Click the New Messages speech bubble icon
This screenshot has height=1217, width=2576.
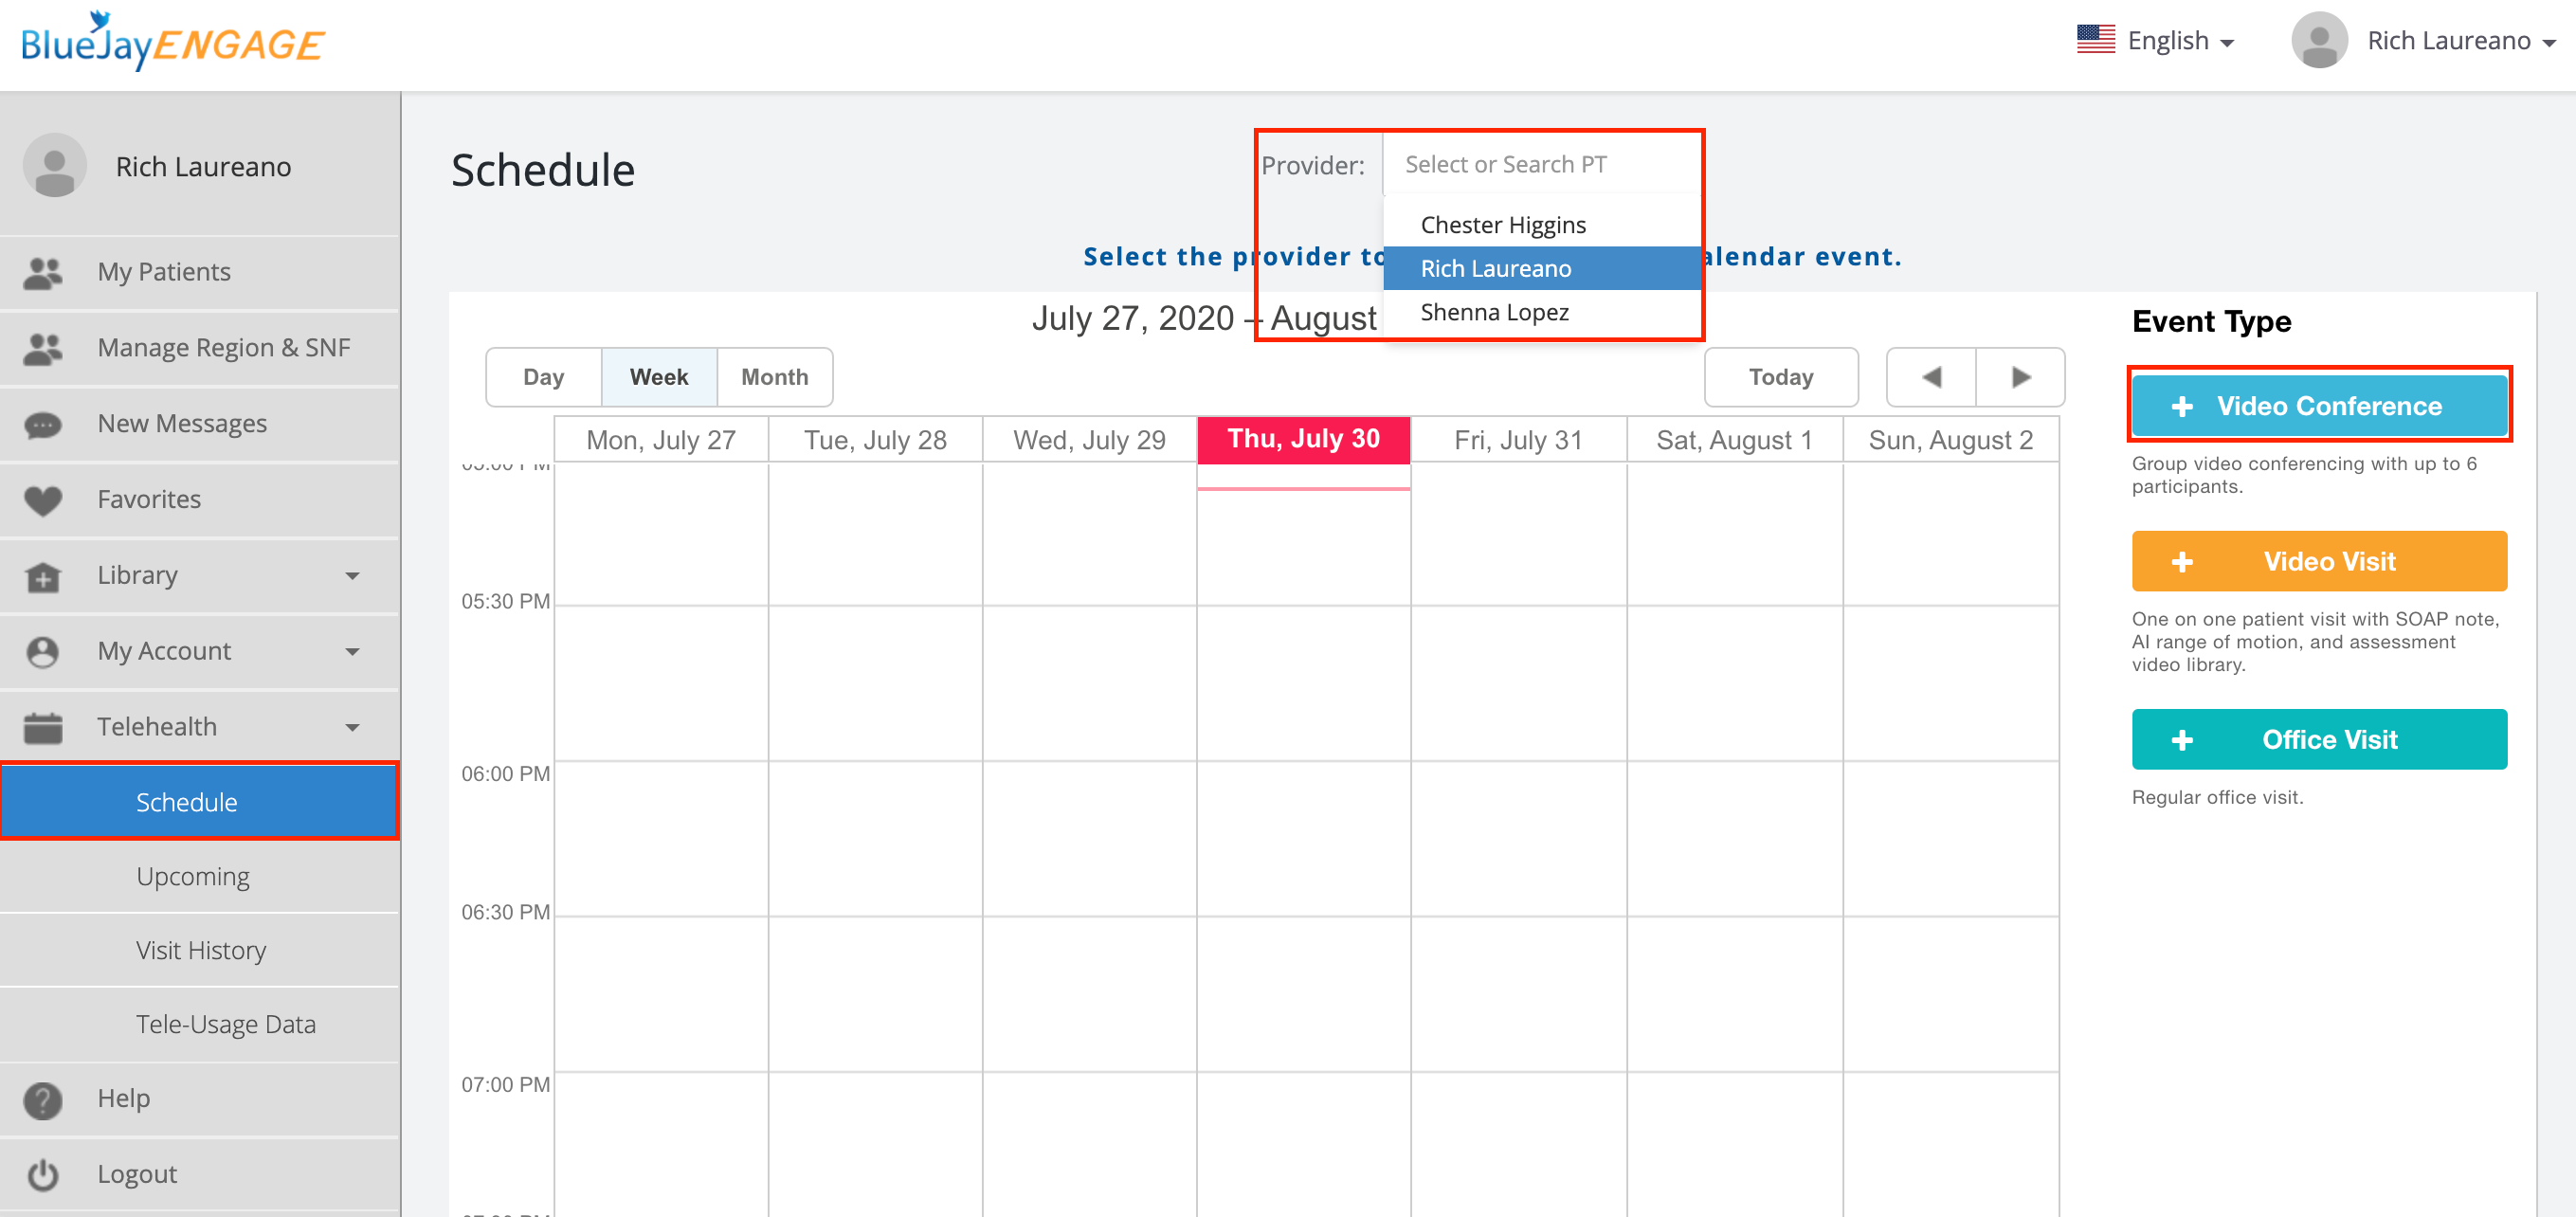(43, 424)
